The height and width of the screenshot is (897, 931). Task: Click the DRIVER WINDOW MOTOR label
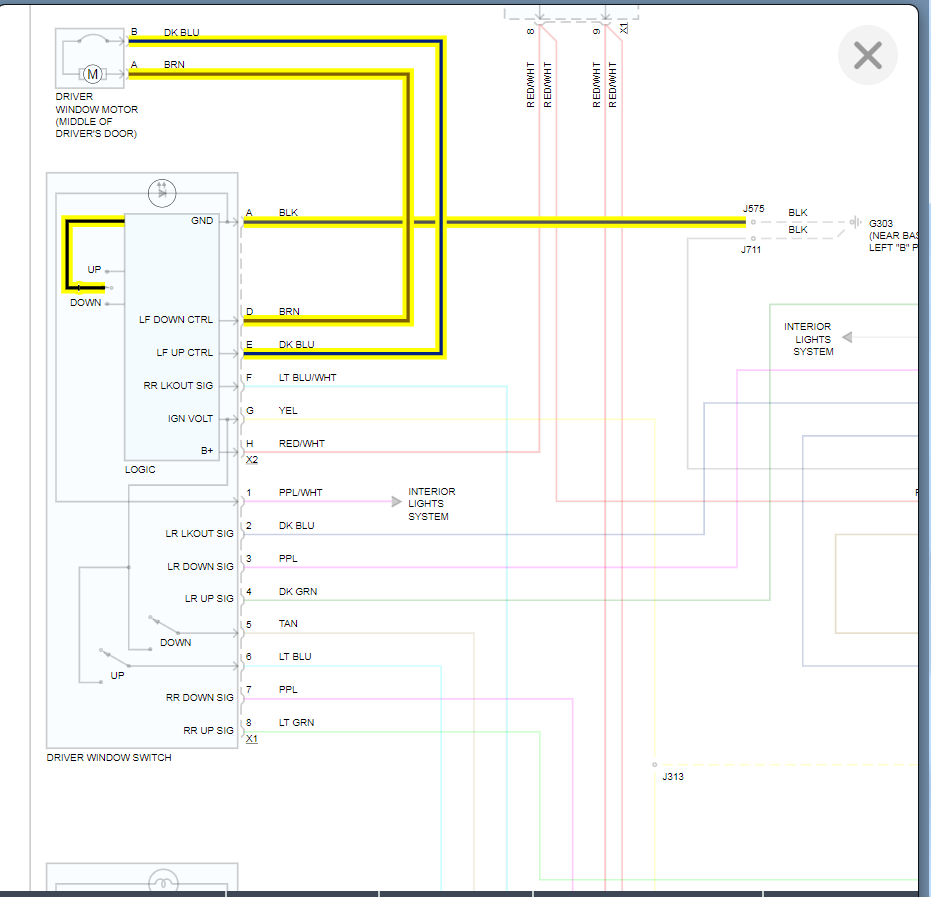coord(97,115)
